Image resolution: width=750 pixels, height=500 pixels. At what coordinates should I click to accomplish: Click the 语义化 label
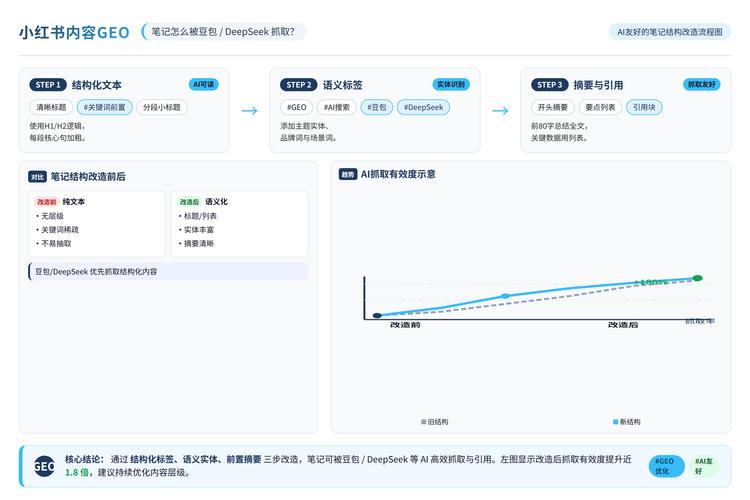pos(216,202)
